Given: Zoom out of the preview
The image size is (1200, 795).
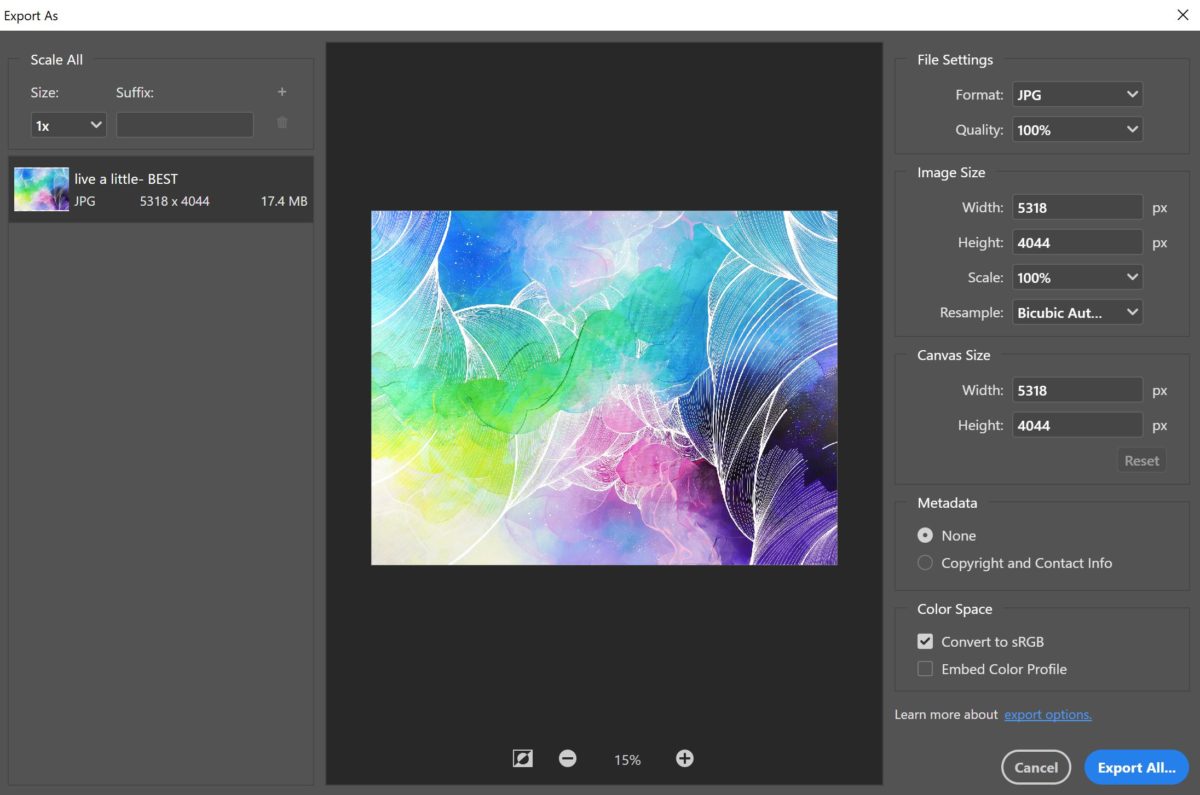Looking at the screenshot, I should coord(567,758).
